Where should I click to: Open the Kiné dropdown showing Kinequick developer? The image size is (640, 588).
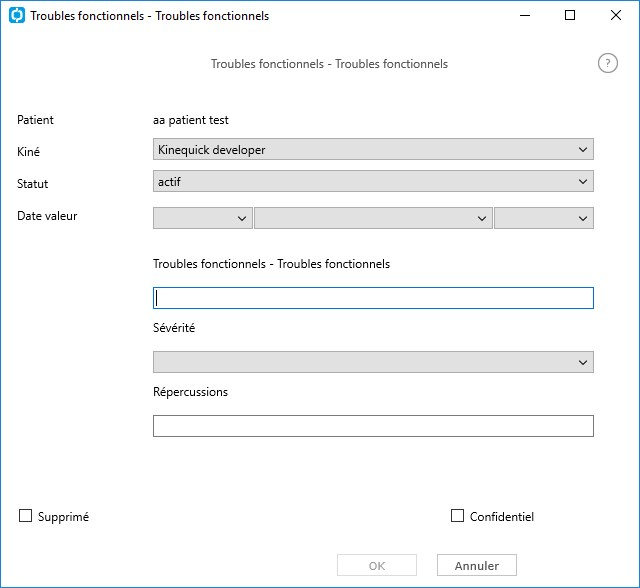point(373,149)
